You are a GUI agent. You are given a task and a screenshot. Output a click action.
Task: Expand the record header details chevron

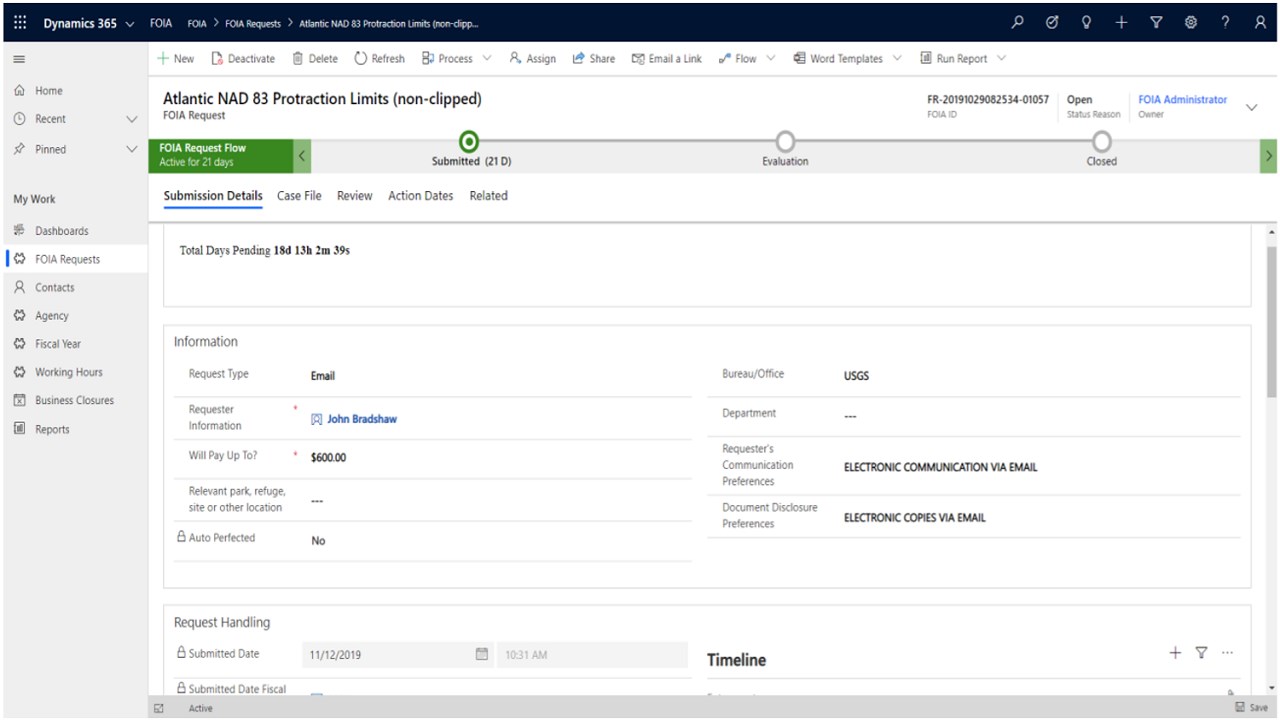coord(1251,107)
